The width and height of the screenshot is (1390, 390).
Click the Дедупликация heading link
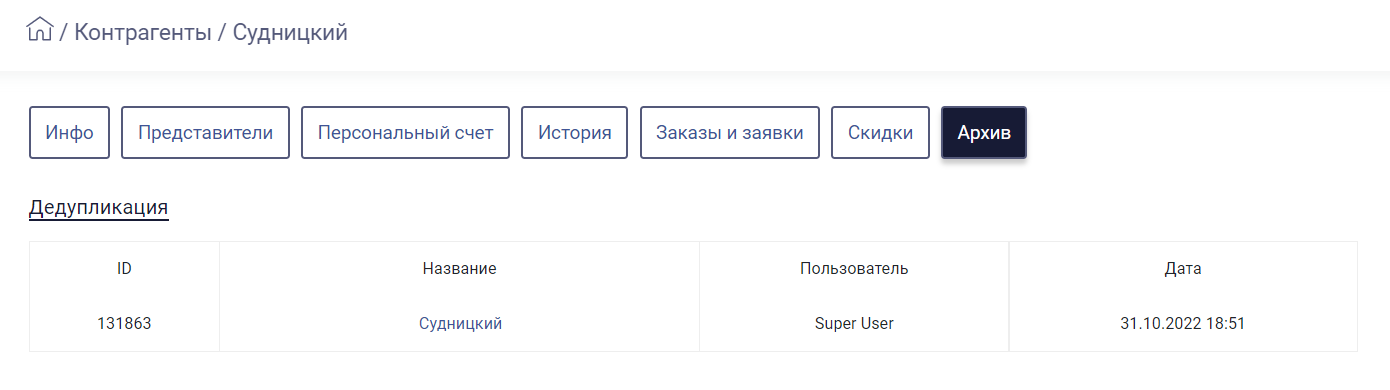(x=98, y=208)
